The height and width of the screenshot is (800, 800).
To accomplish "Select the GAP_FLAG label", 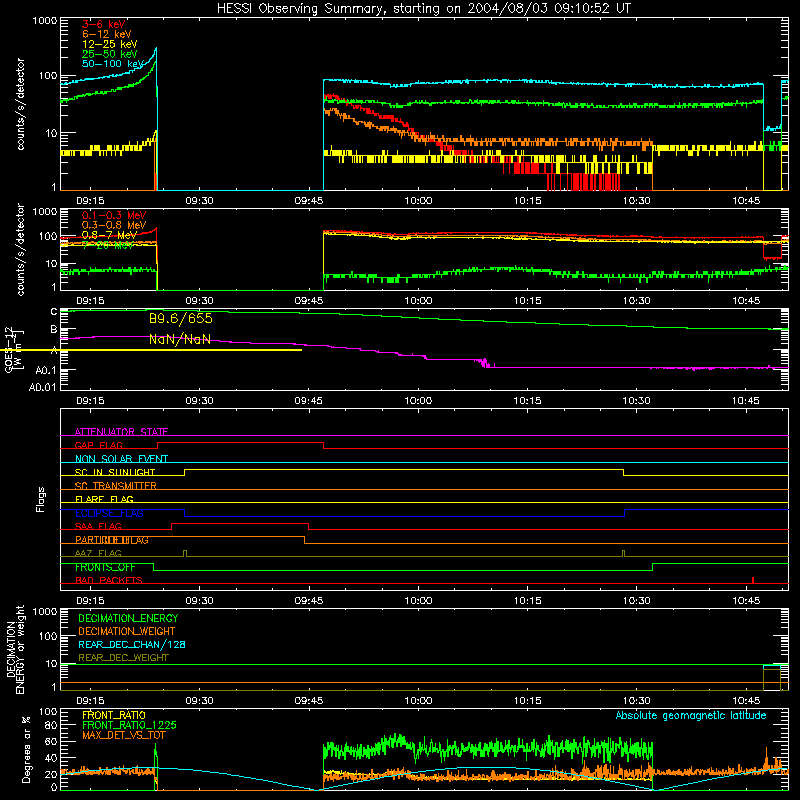I will click(99, 445).
